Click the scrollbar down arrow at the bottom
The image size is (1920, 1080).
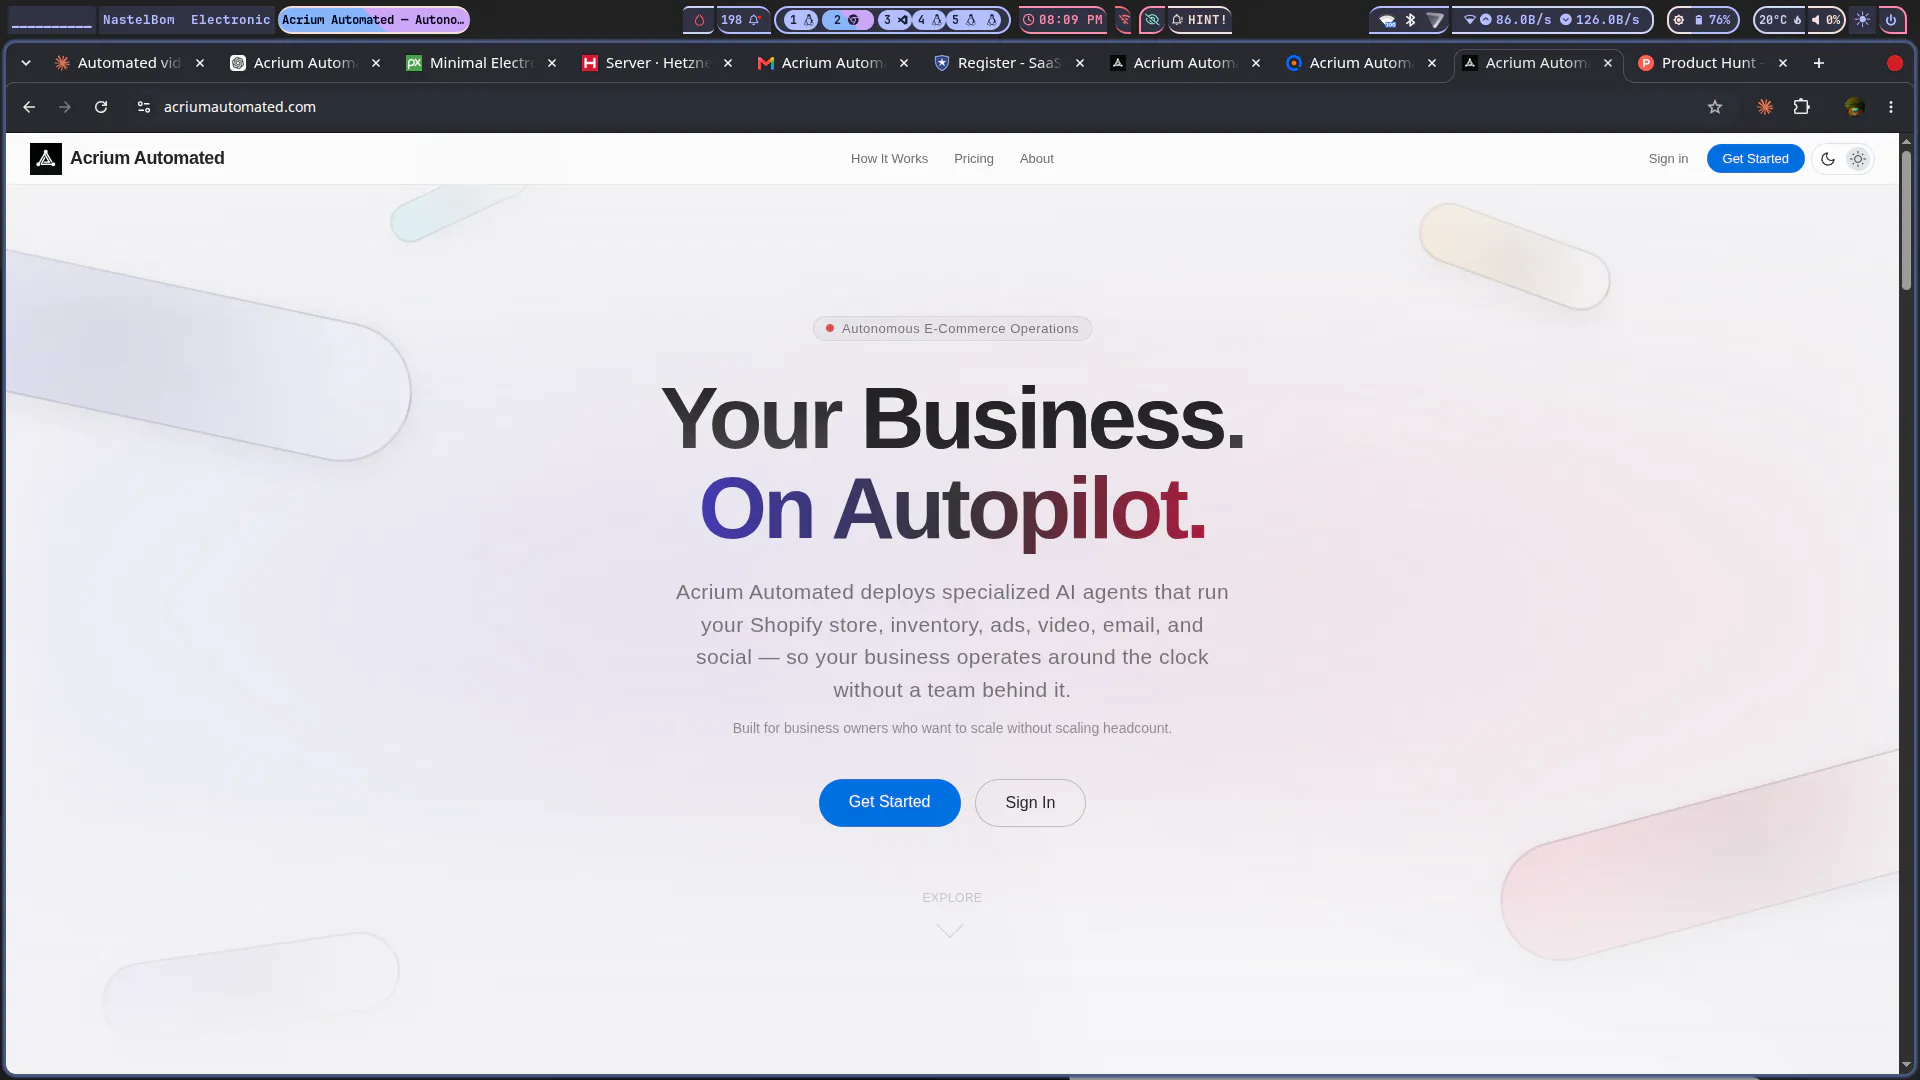pyautogui.click(x=1906, y=1065)
